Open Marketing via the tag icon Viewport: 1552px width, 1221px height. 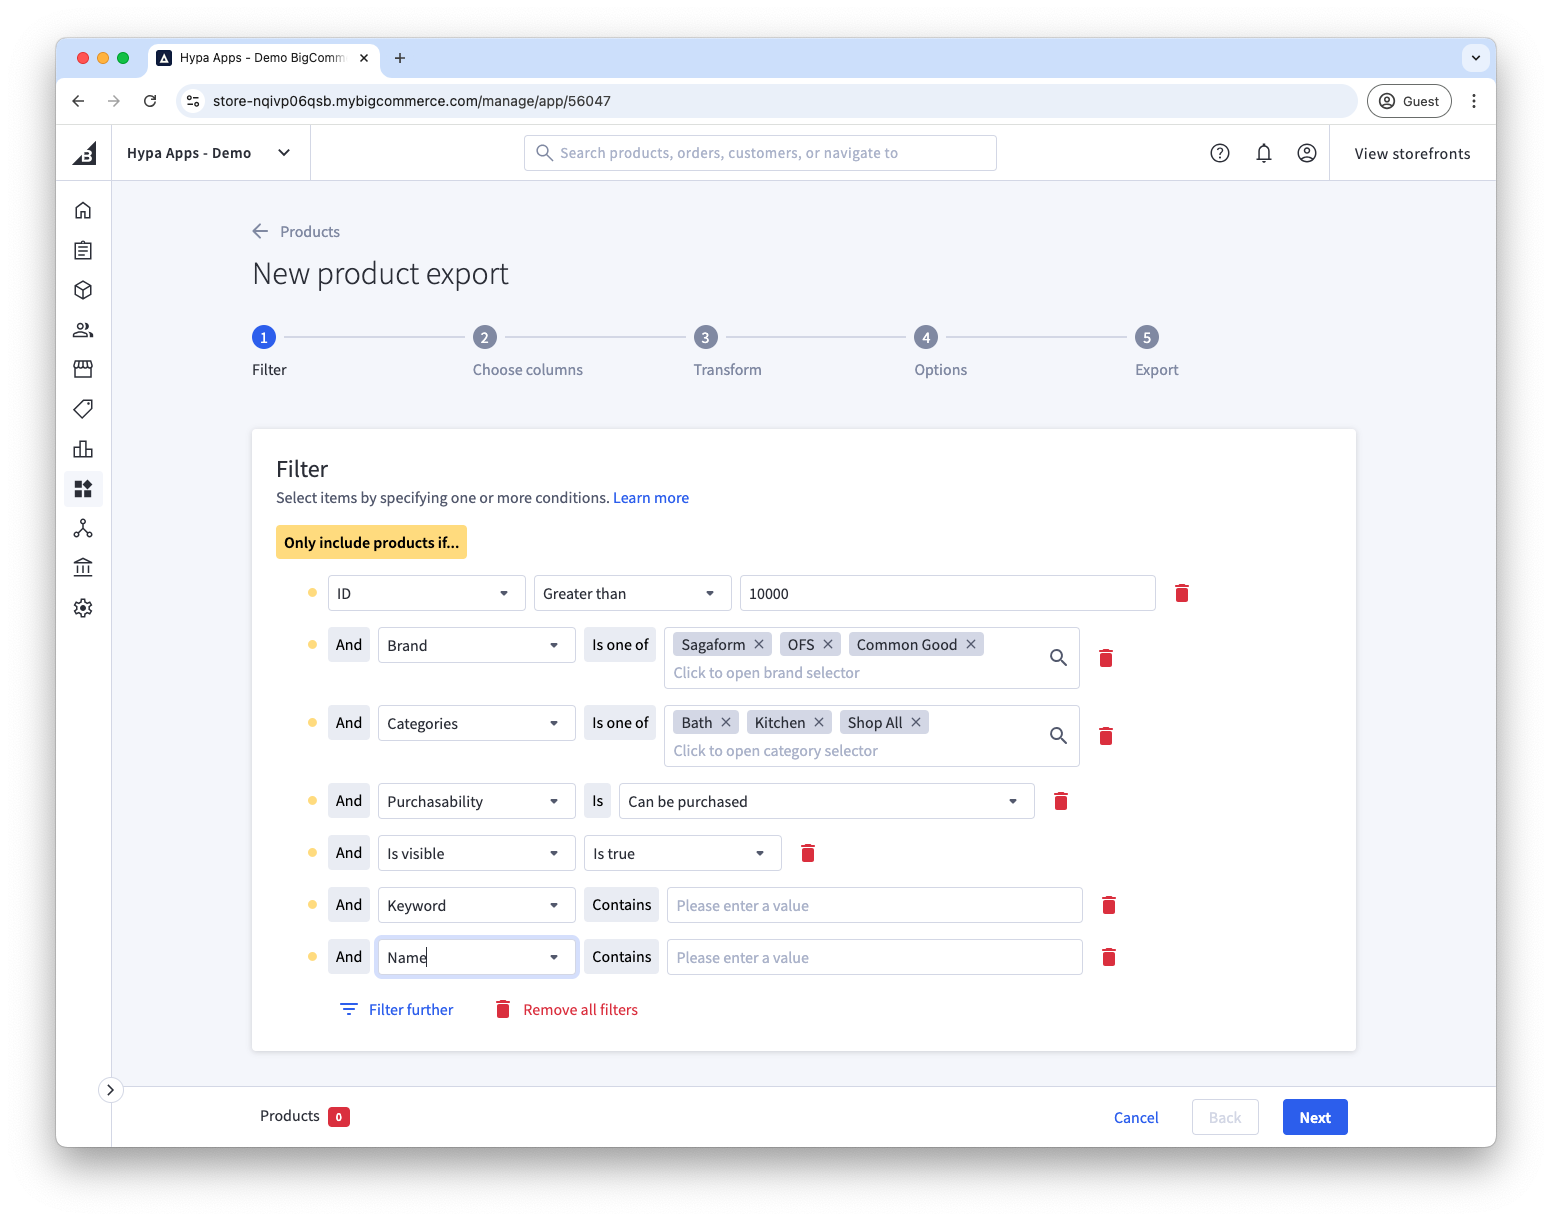83,409
